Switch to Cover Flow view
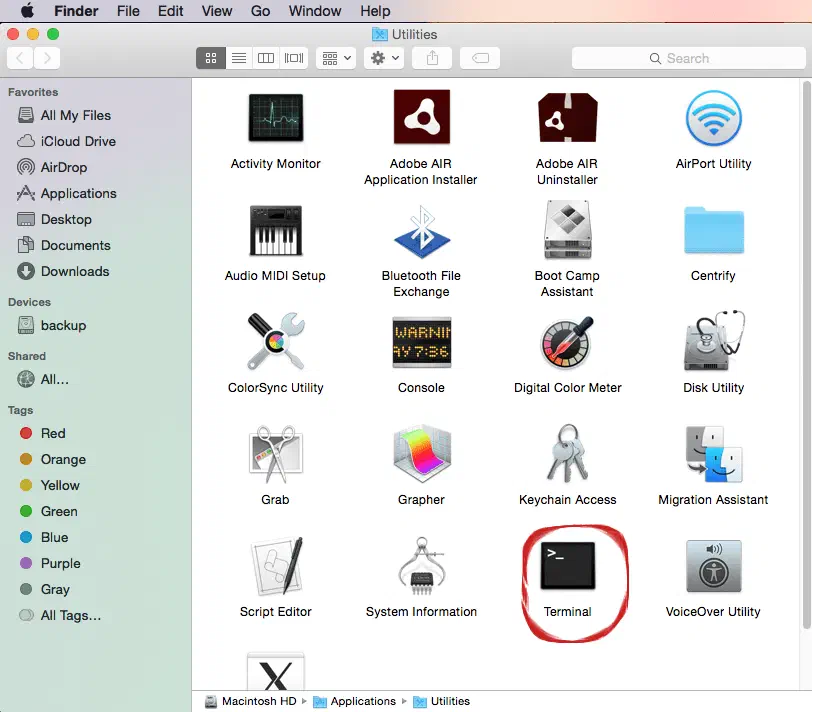Screen dimensions: 813x712 click(294, 58)
